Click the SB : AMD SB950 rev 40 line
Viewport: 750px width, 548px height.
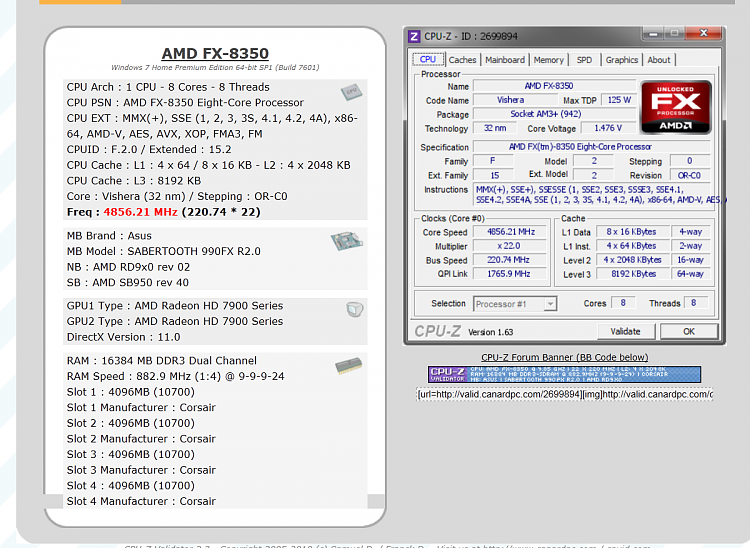coord(128,283)
